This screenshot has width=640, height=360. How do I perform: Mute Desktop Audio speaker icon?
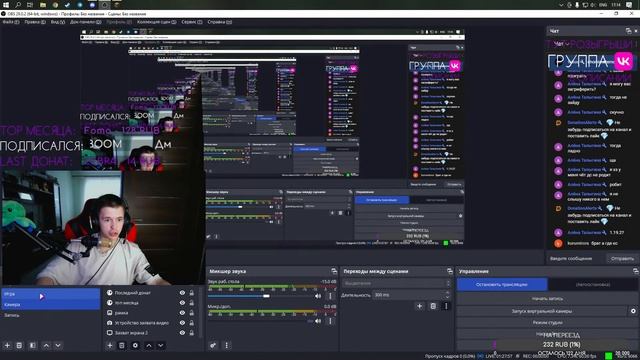[318, 296]
